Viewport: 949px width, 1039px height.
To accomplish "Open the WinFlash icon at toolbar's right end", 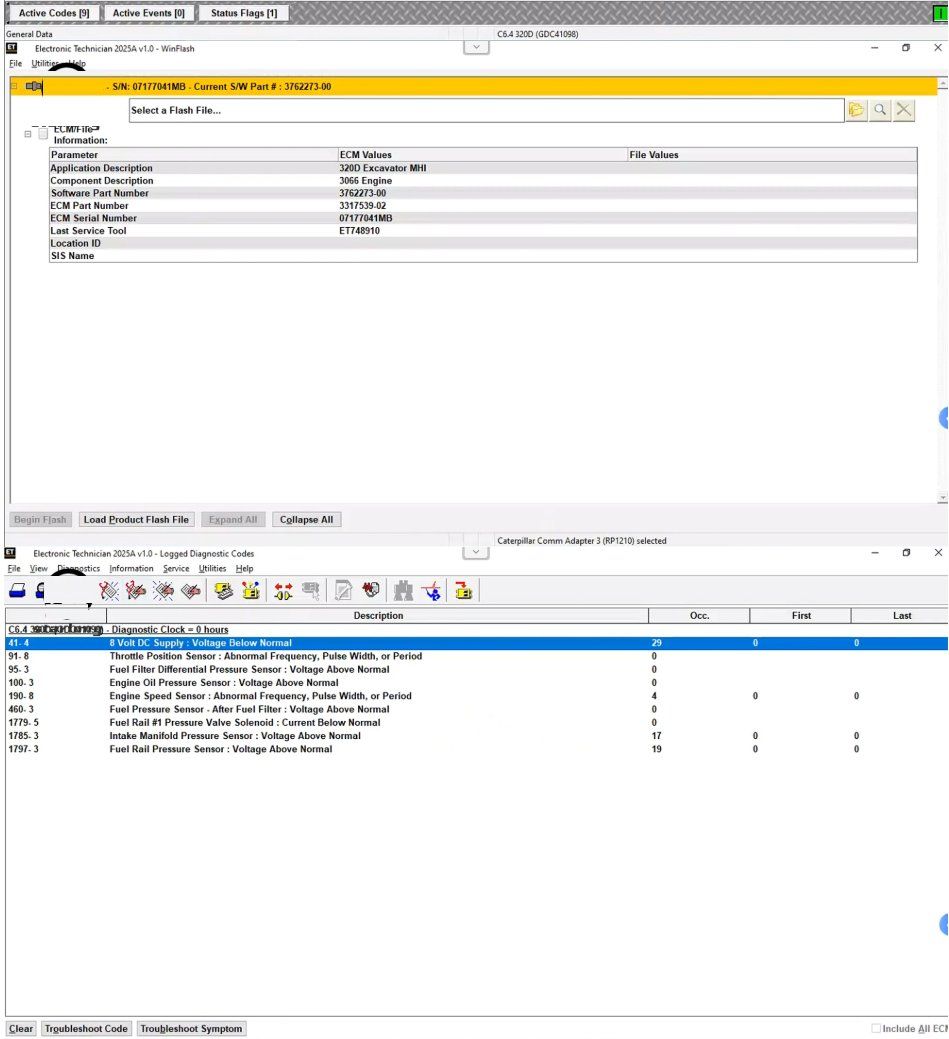I will tap(463, 591).
